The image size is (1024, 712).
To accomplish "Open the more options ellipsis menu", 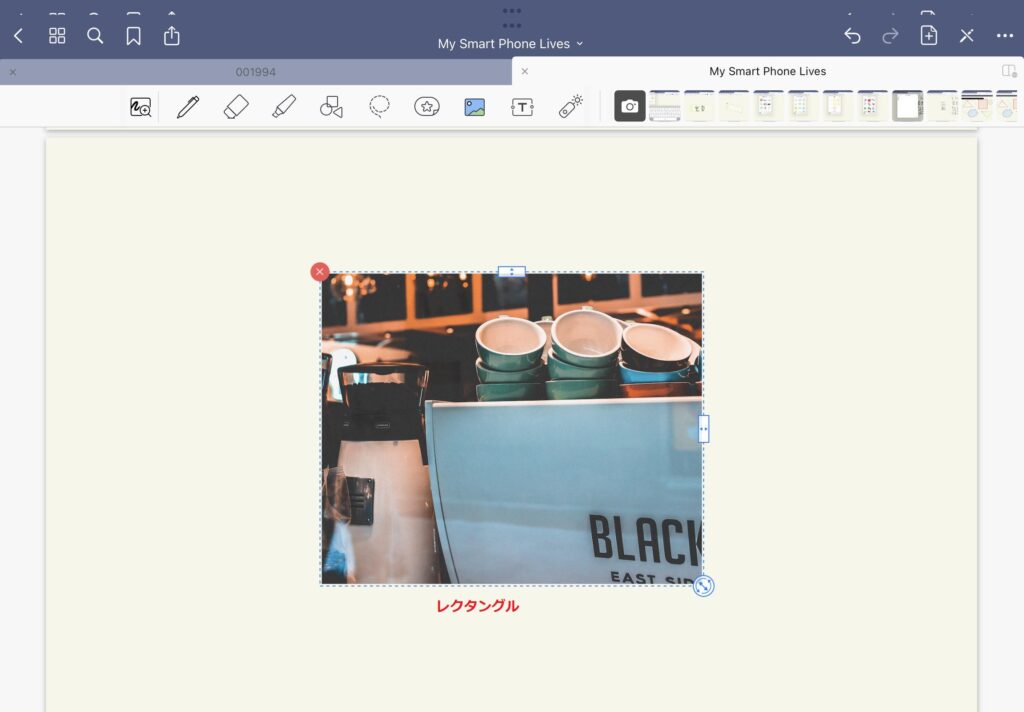I will [1005, 36].
